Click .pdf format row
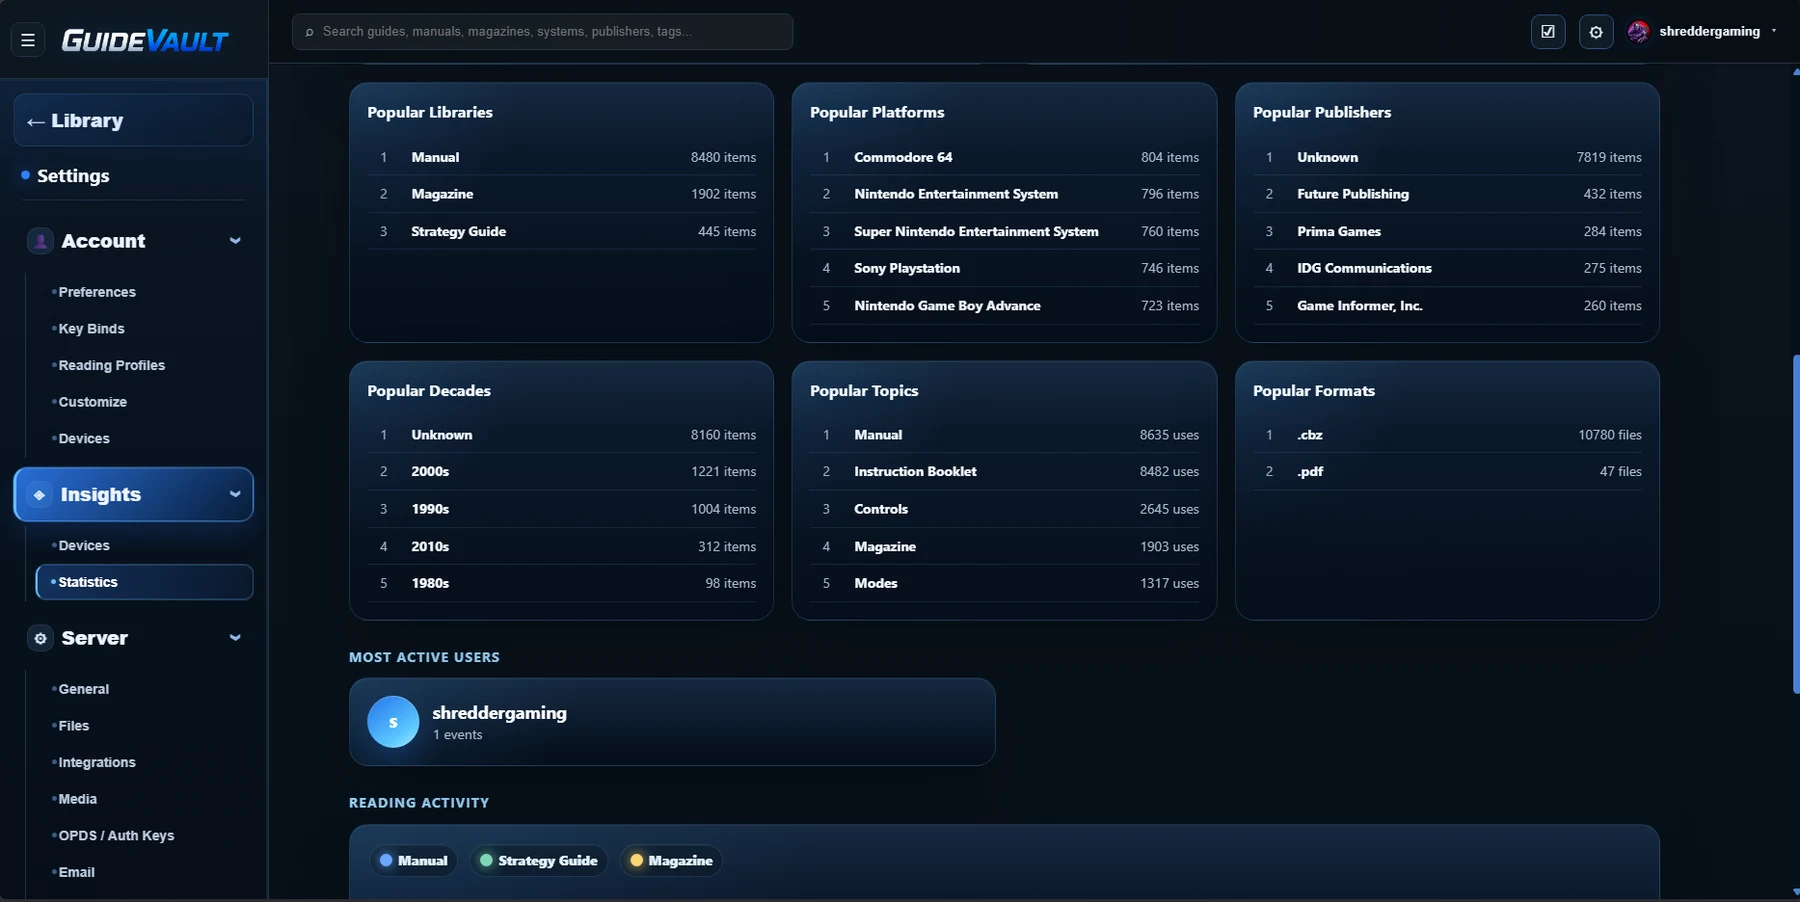 tap(1447, 472)
